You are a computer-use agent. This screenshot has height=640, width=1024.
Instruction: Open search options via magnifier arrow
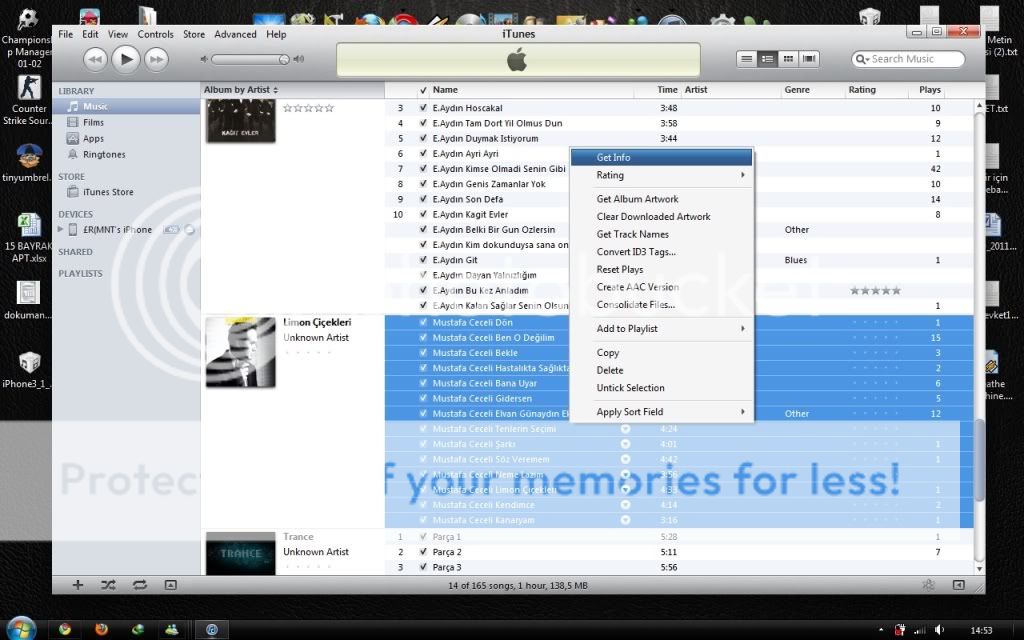coord(863,59)
